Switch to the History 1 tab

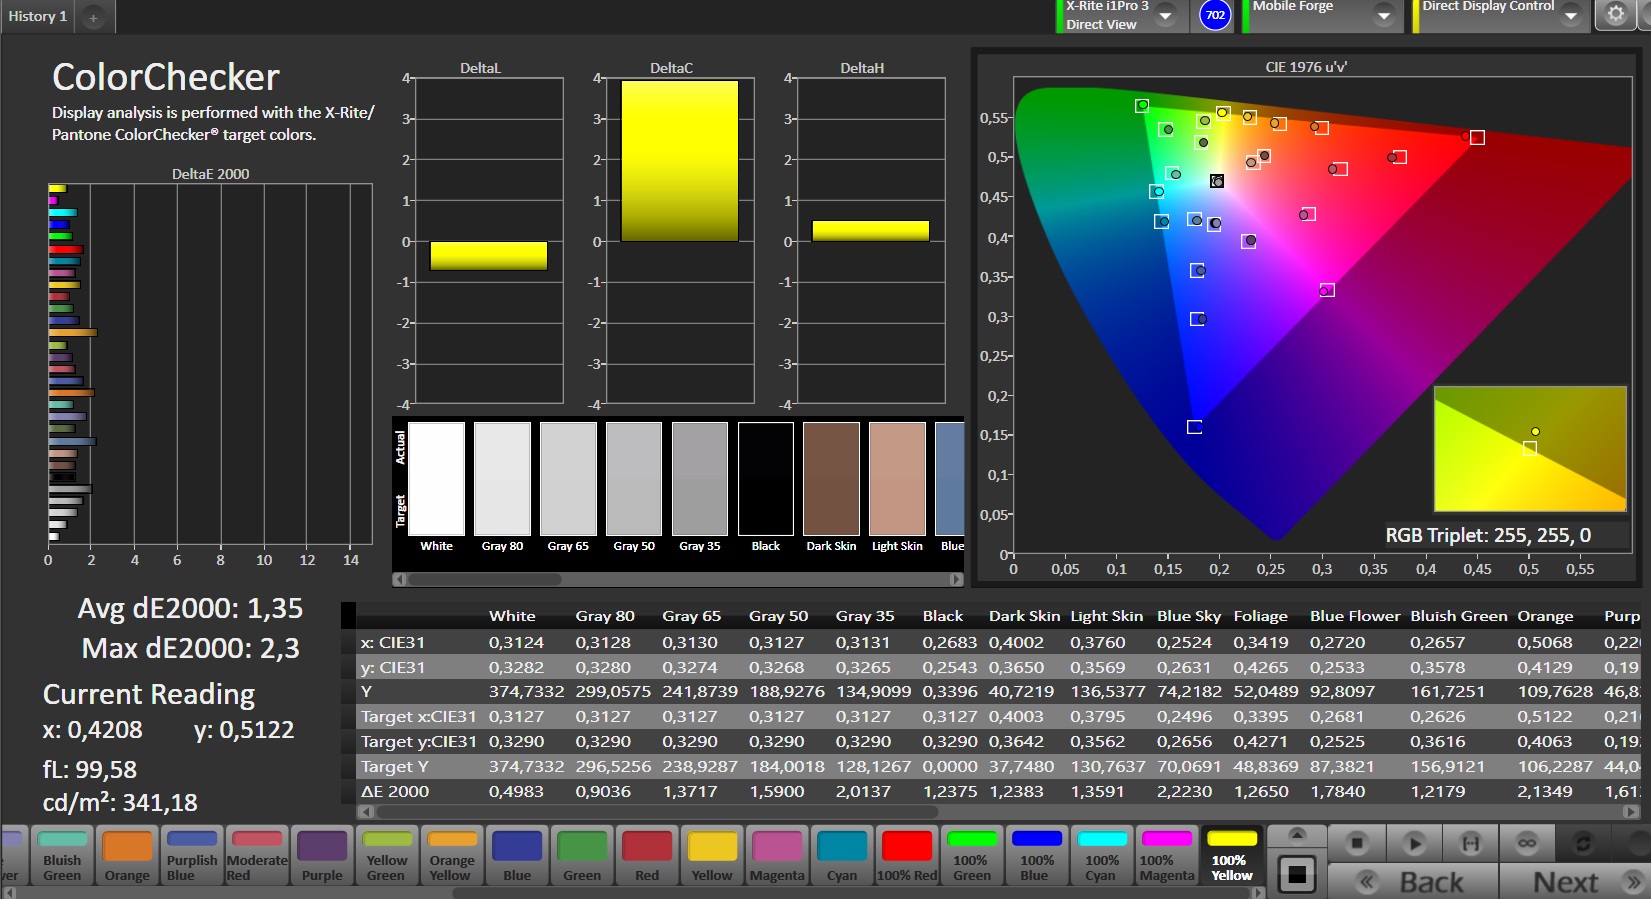(x=38, y=17)
